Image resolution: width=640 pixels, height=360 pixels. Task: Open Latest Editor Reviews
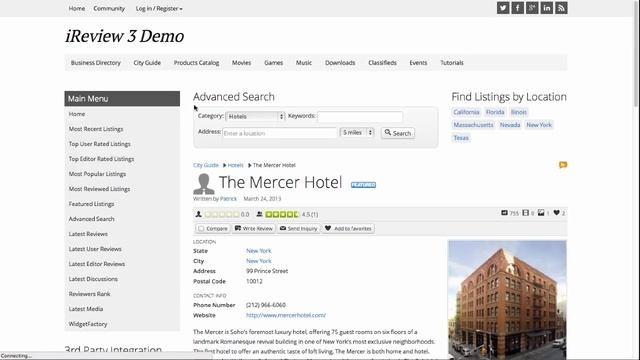pos(97,264)
